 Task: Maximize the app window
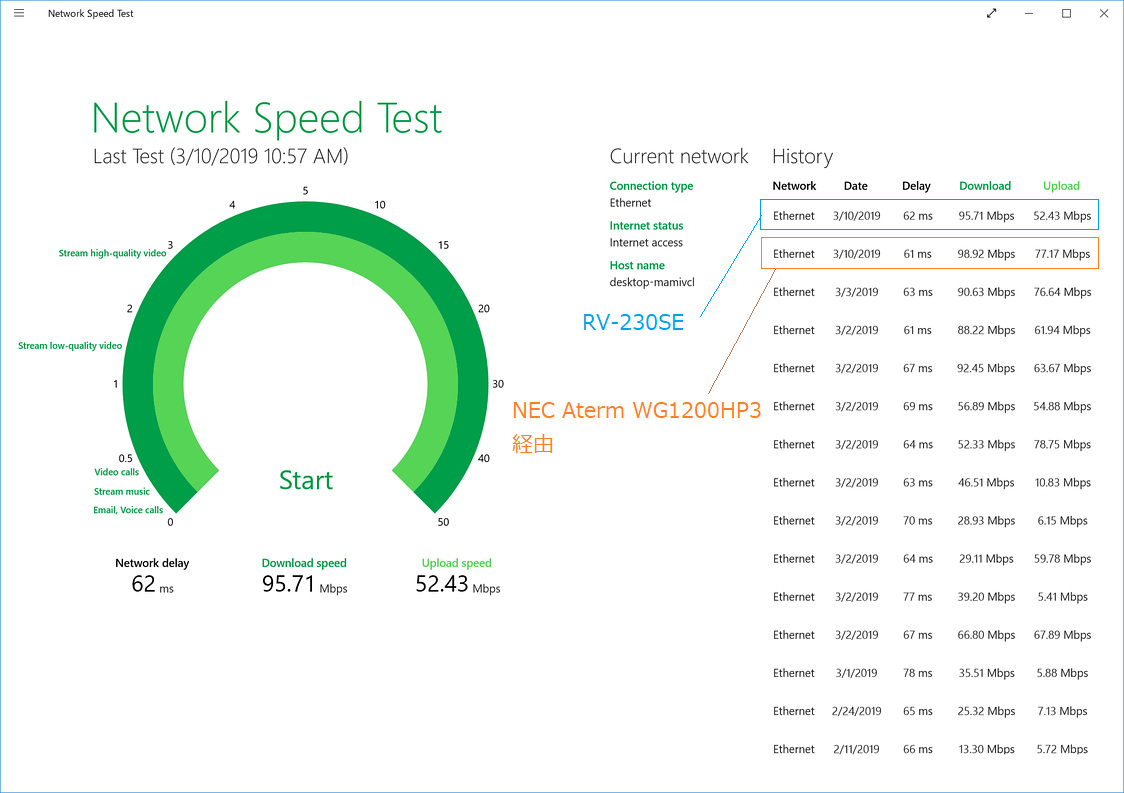pos(1066,13)
